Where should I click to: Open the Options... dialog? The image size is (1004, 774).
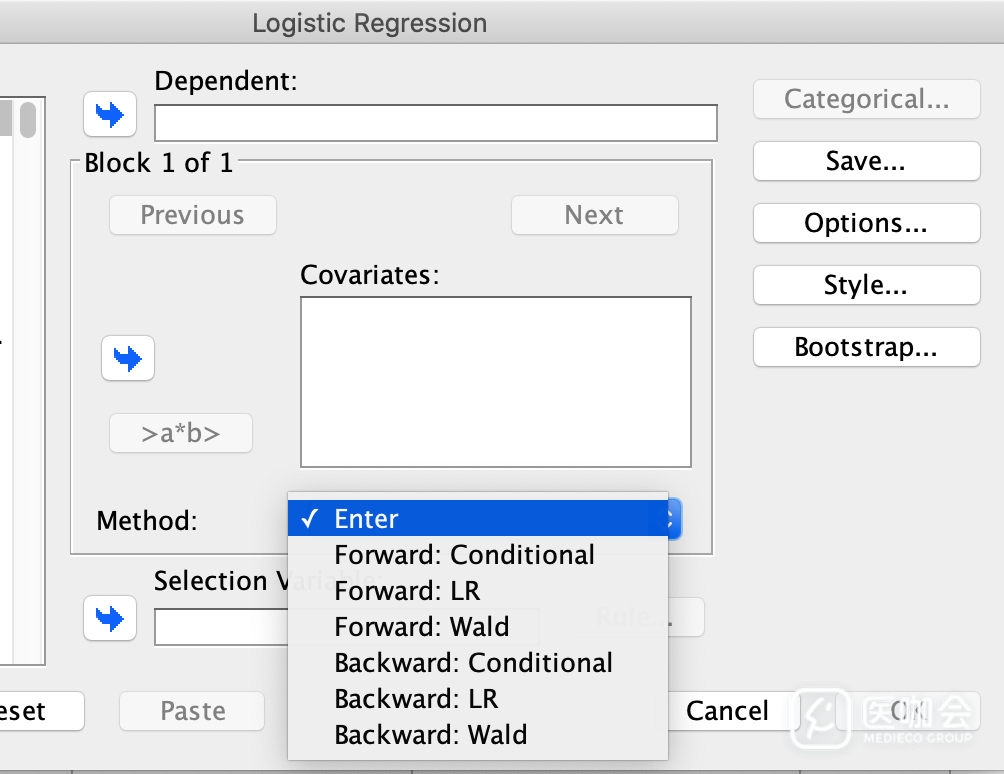tap(866, 223)
